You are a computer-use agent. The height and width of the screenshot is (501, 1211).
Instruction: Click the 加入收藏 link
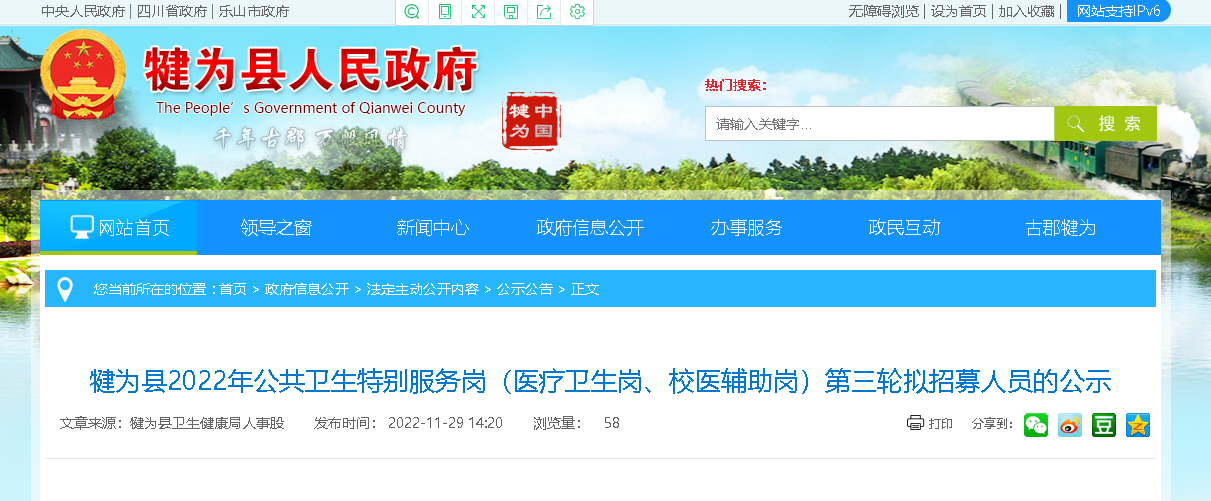click(x=1026, y=11)
